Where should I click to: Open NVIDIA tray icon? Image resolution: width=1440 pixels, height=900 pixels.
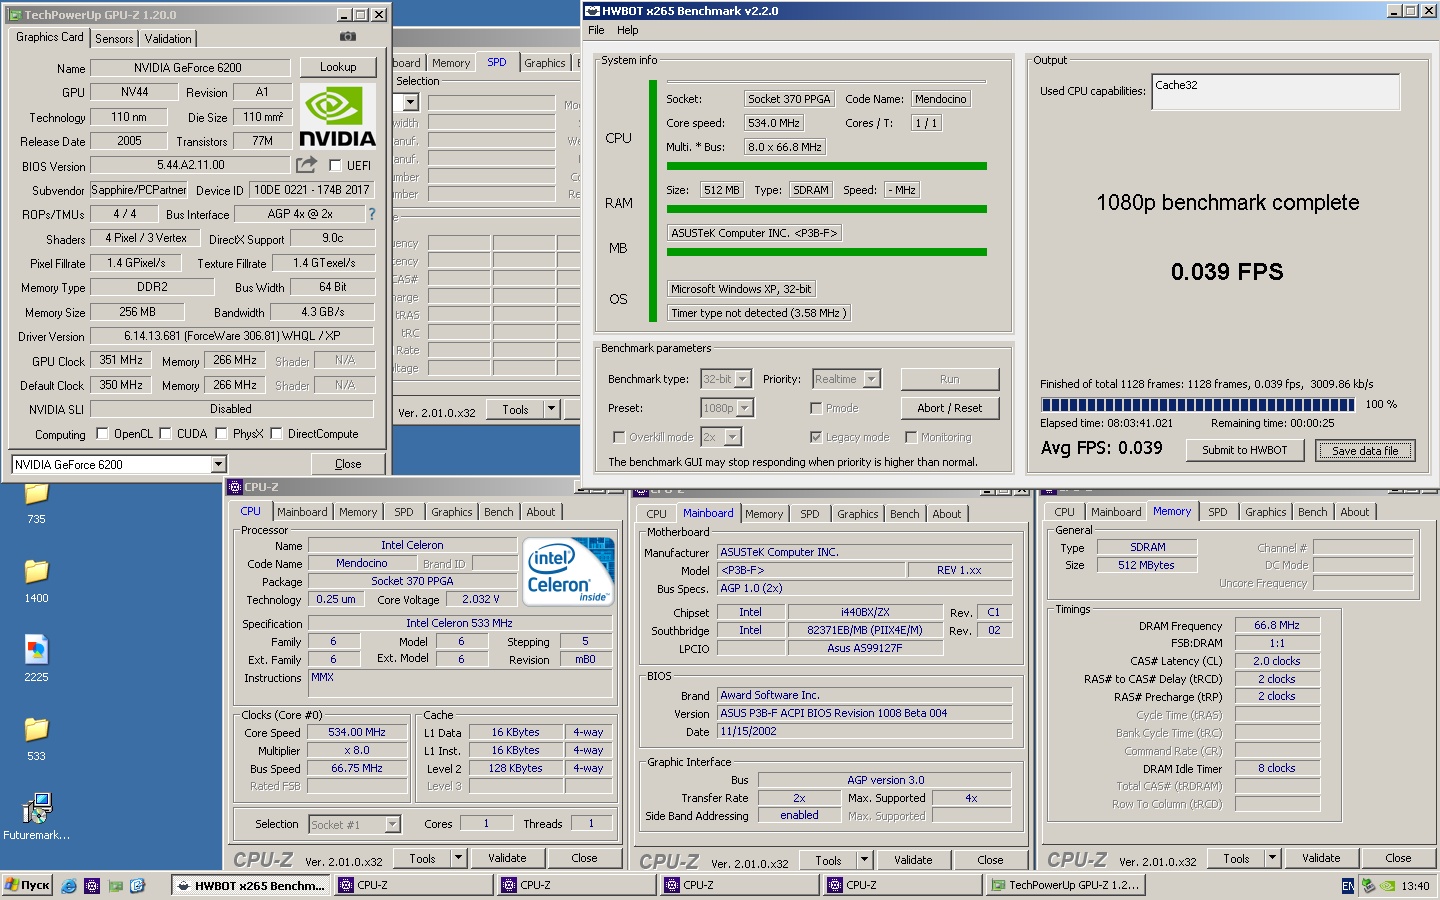click(1388, 886)
